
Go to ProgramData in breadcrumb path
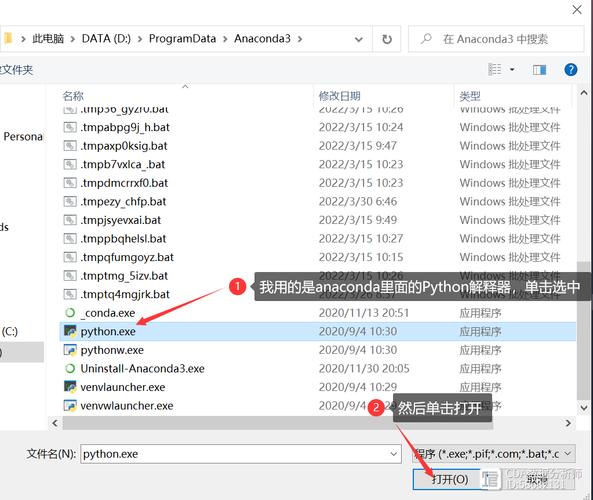(x=182, y=39)
